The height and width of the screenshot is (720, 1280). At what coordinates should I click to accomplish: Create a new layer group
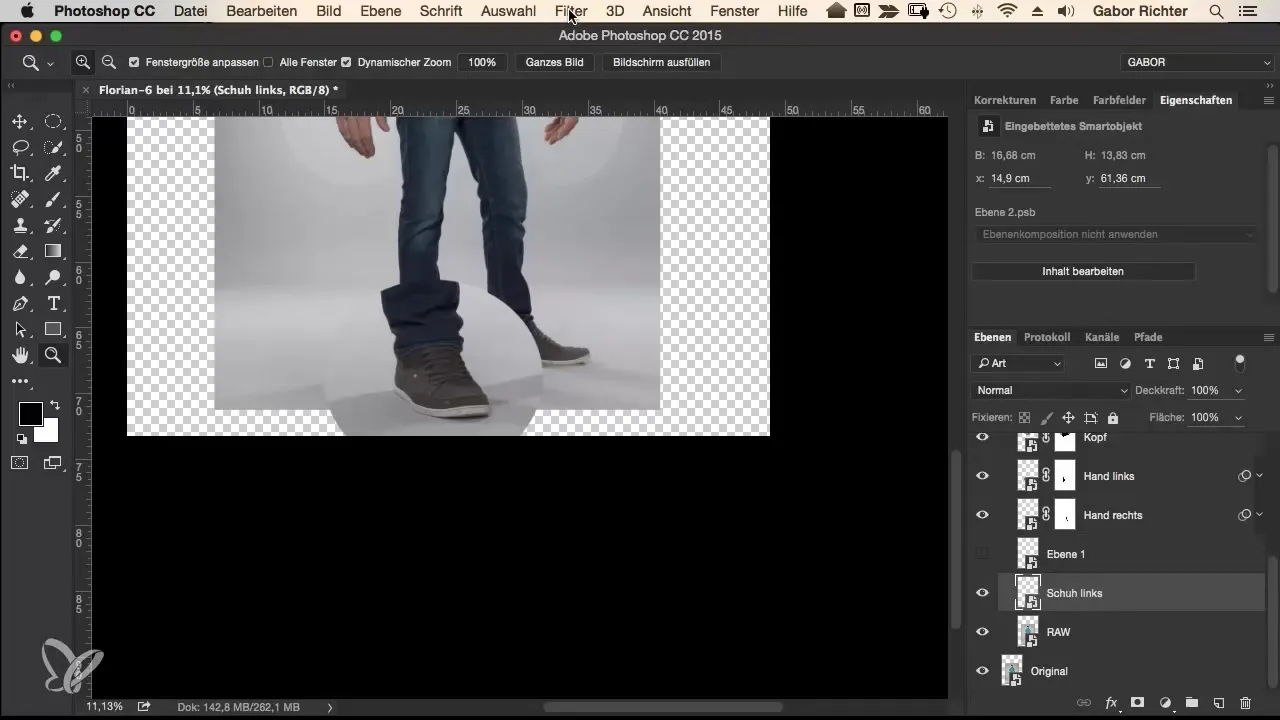pyautogui.click(x=1192, y=703)
